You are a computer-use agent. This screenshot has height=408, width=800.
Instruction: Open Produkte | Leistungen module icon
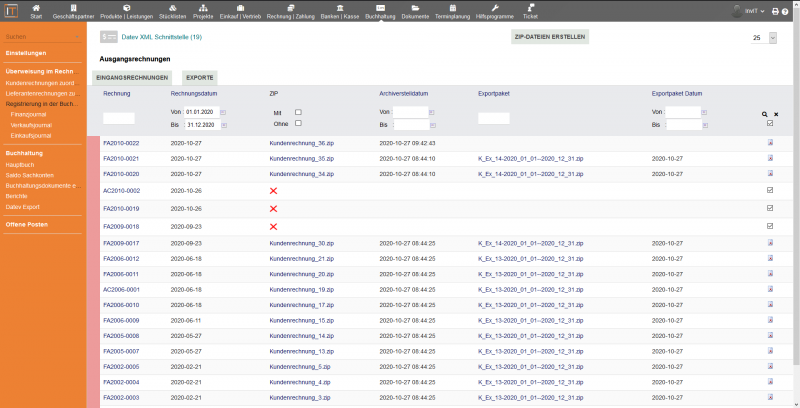tap(127, 8)
